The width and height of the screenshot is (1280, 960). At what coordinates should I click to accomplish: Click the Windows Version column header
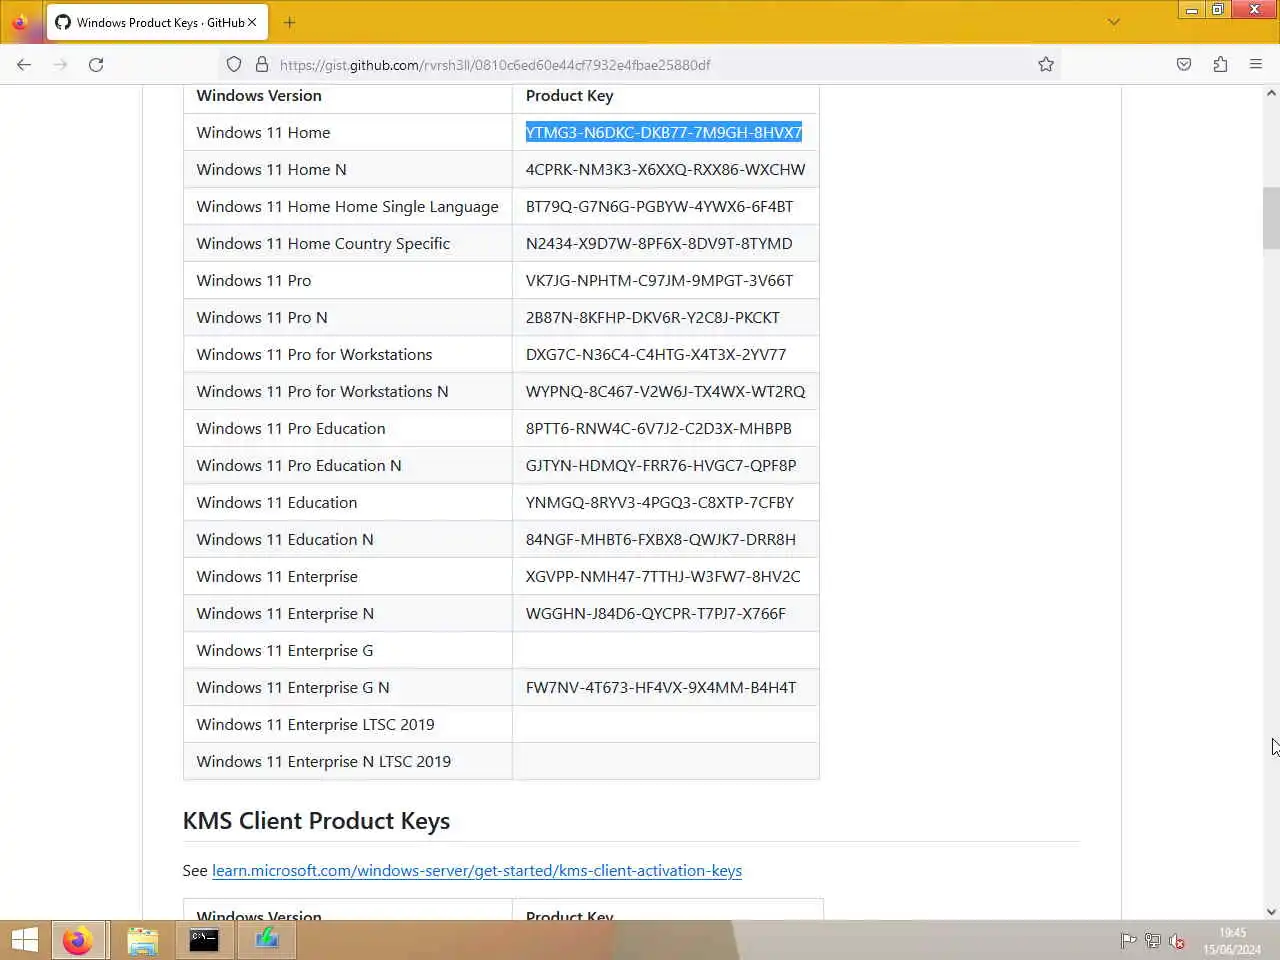click(x=259, y=95)
